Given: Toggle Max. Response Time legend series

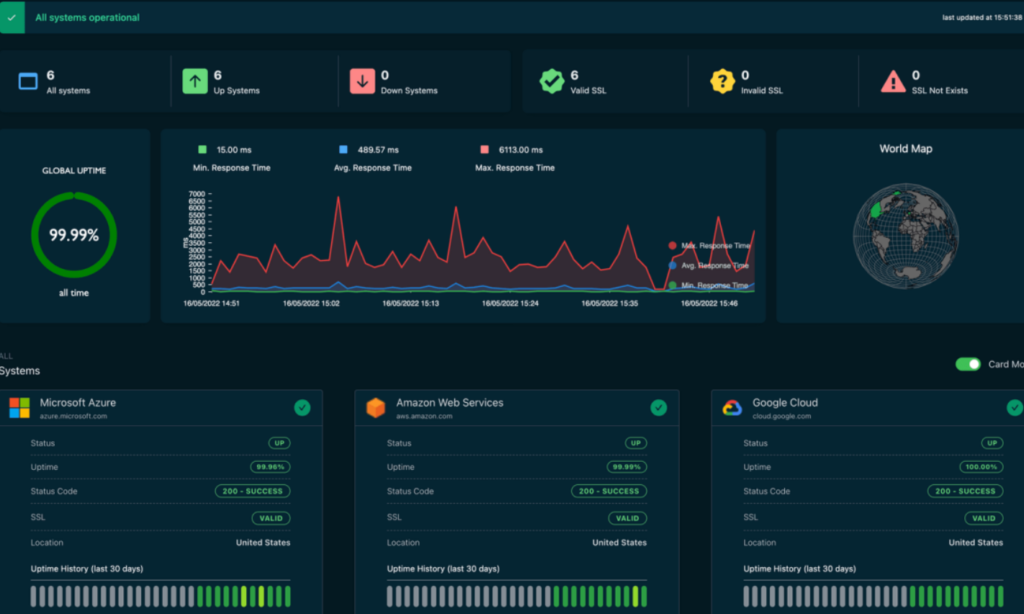Looking at the screenshot, I should click(x=714, y=245).
